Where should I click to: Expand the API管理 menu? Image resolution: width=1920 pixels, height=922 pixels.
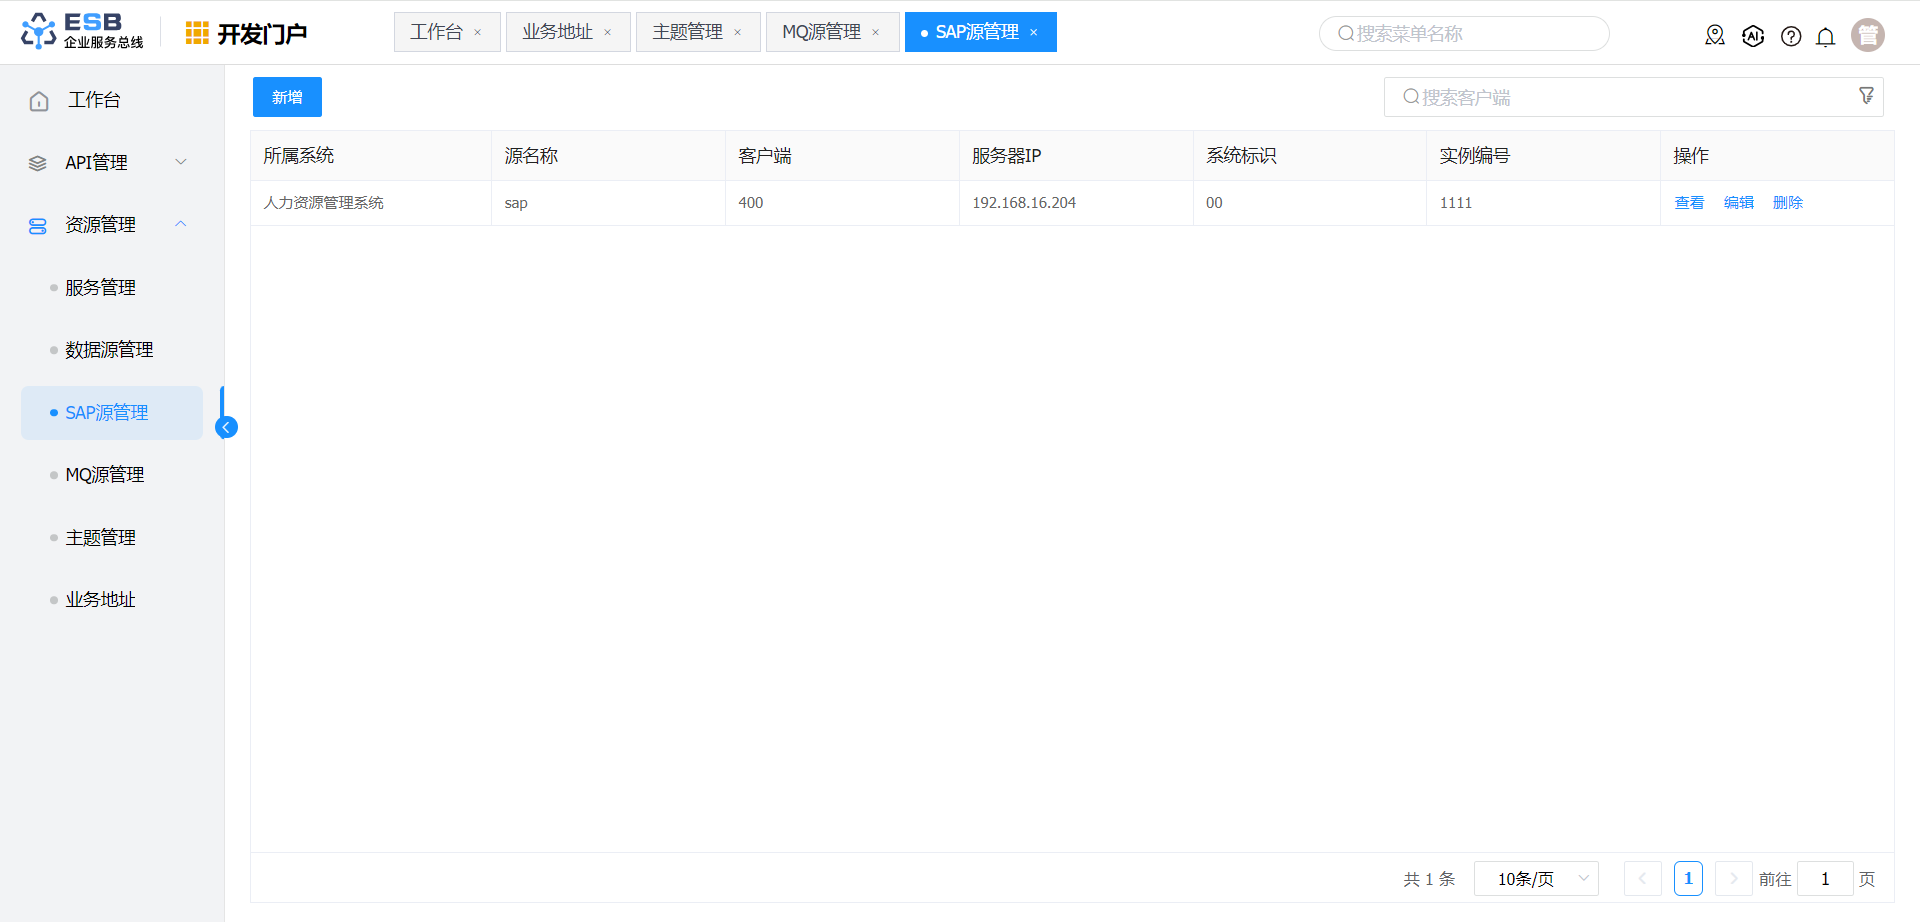pyautogui.click(x=181, y=162)
